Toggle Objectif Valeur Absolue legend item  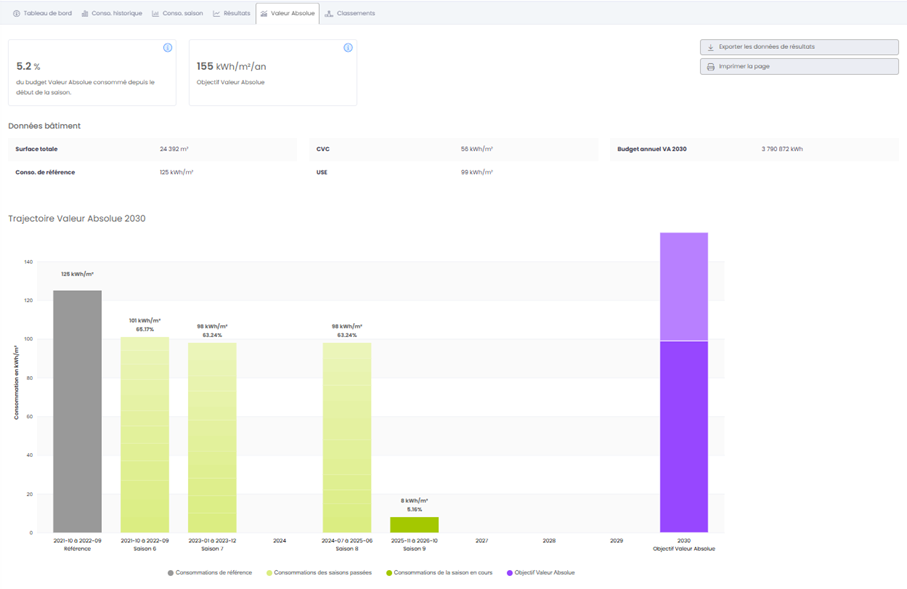tap(541, 573)
